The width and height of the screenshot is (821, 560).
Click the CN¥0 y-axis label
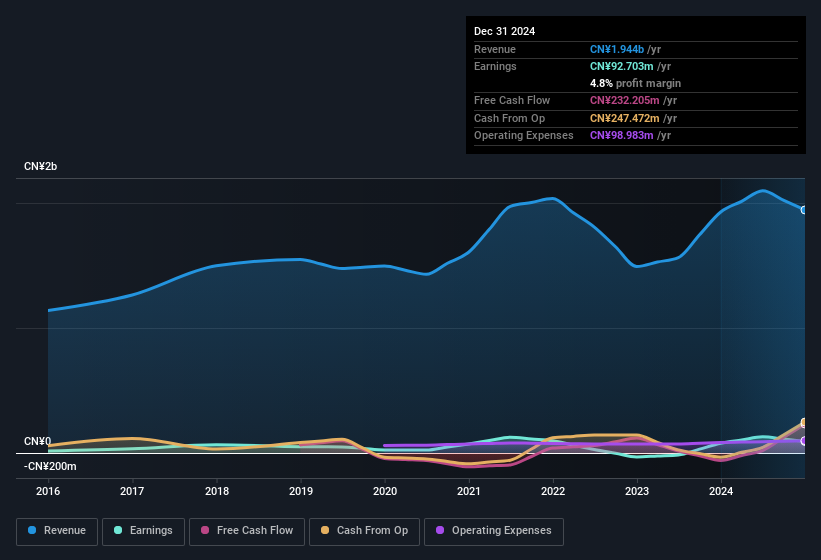coord(37,441)
